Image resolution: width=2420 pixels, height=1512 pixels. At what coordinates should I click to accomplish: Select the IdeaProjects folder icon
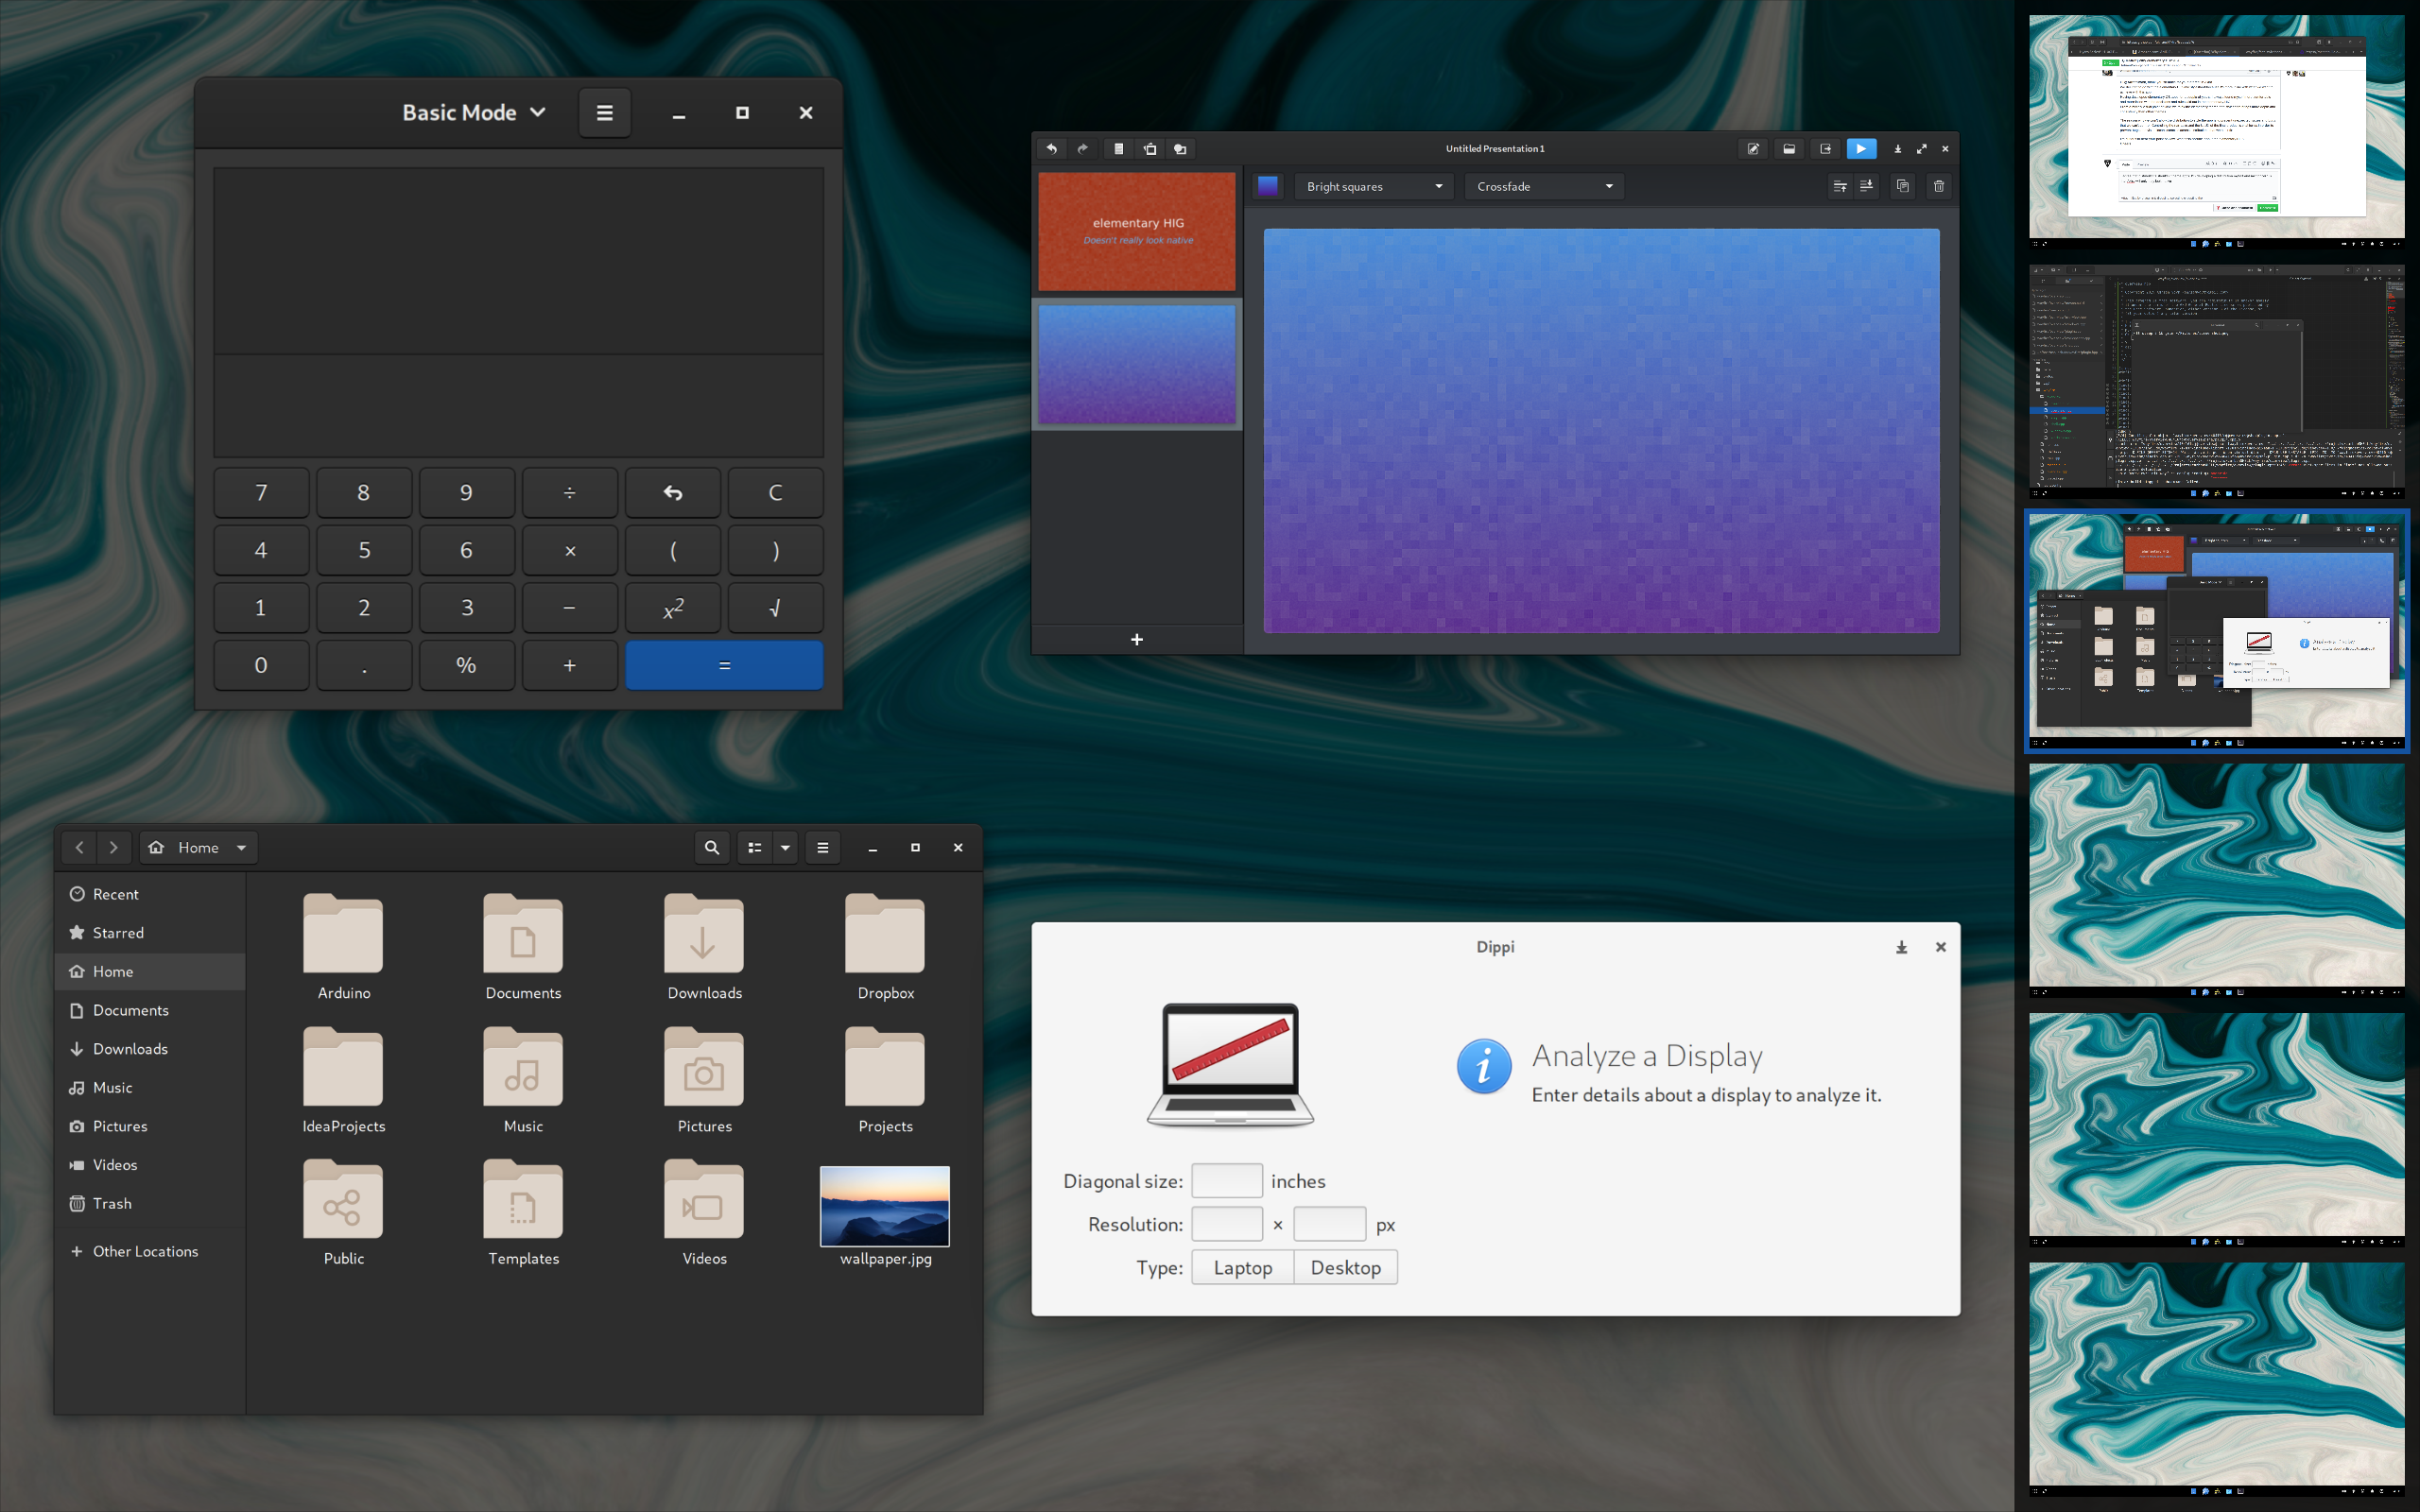[x=343, y=1066]
